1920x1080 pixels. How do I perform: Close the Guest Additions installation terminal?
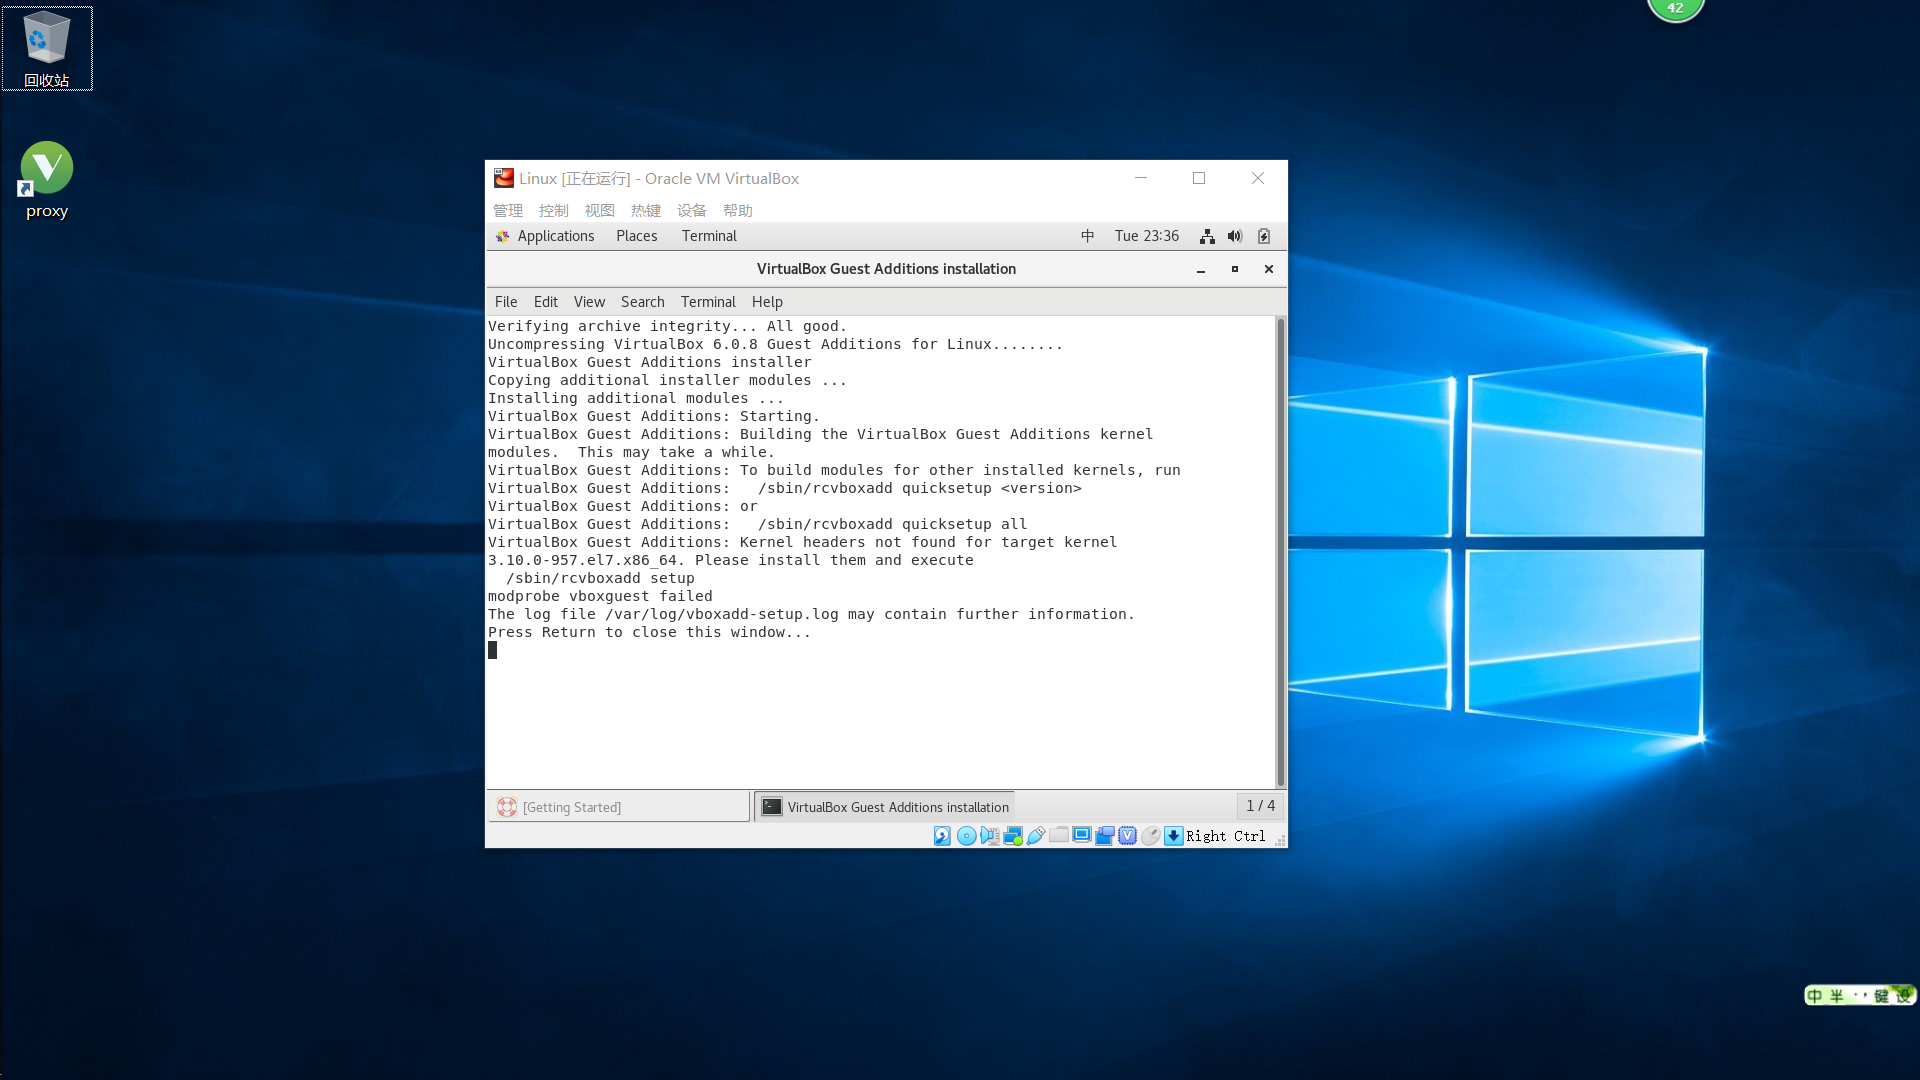click(x=1269, y=269)
